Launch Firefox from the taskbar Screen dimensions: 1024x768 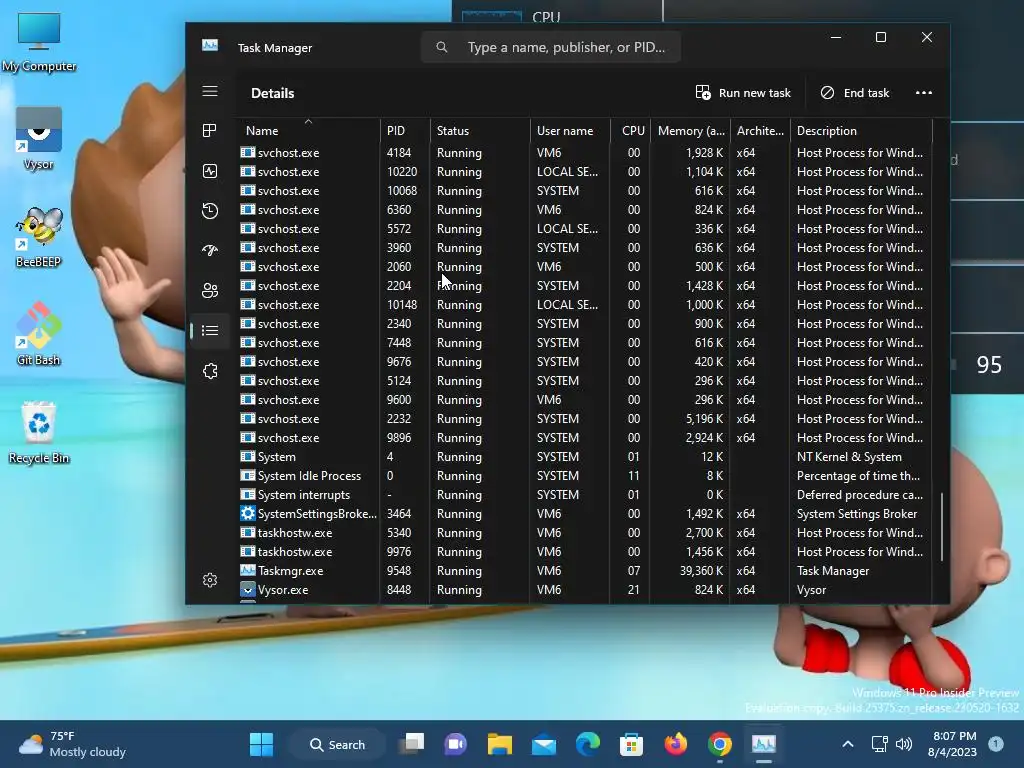click(675, 744)
